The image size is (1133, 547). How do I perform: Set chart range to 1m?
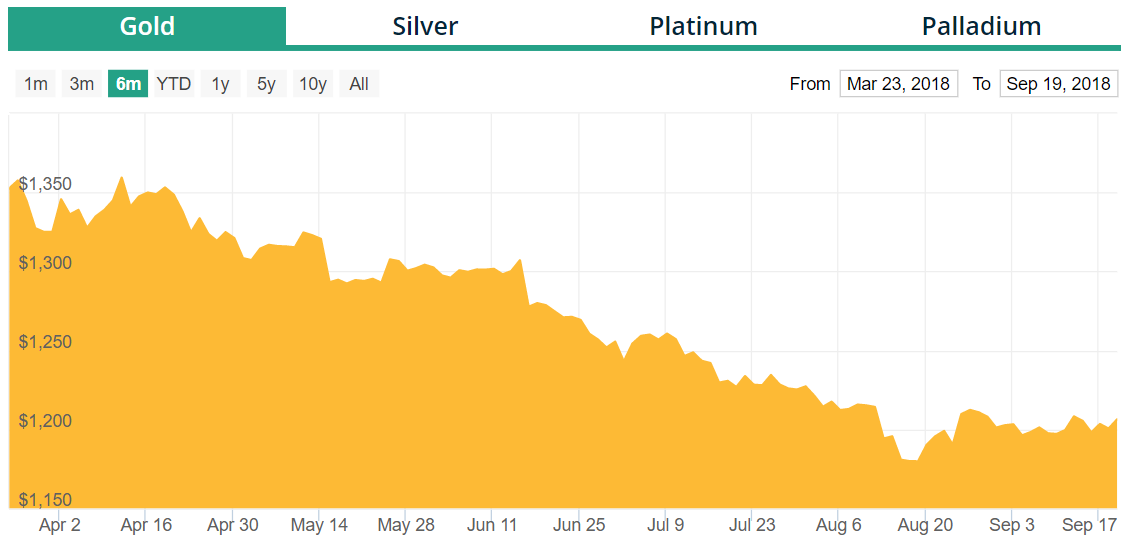coord(36,84)
